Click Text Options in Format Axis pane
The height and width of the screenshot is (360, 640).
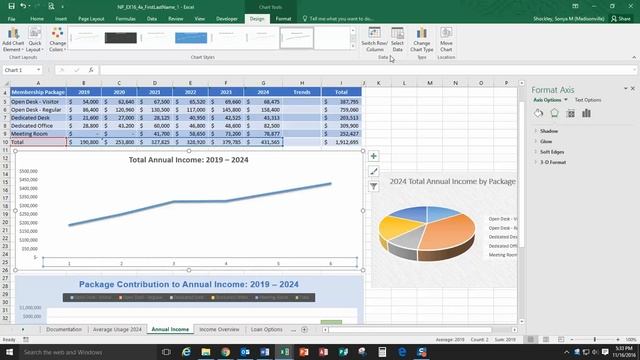tap(588, 100)
